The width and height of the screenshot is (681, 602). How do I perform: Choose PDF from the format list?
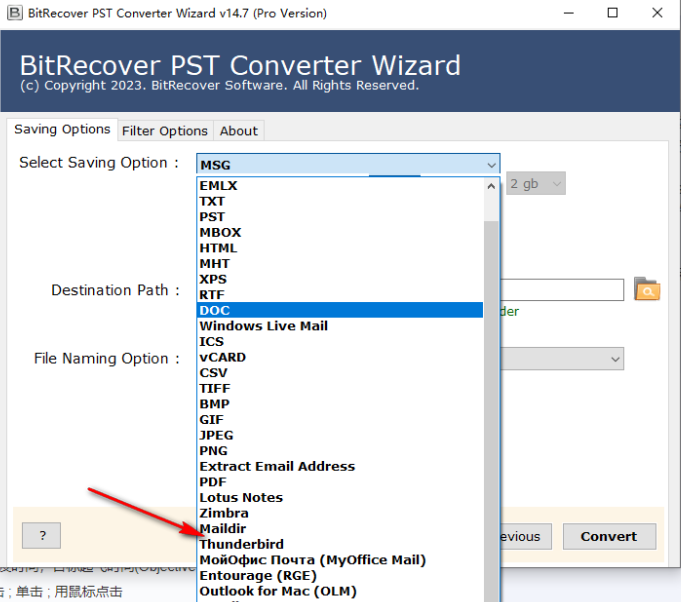point(340,482)
